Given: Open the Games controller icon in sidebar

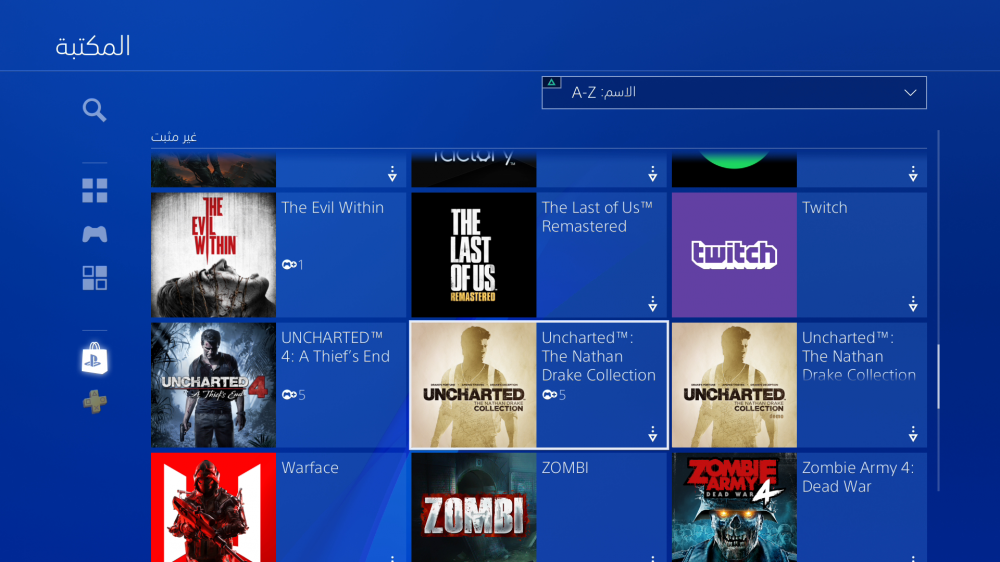Looking at the screenshot, I should 94,234.
